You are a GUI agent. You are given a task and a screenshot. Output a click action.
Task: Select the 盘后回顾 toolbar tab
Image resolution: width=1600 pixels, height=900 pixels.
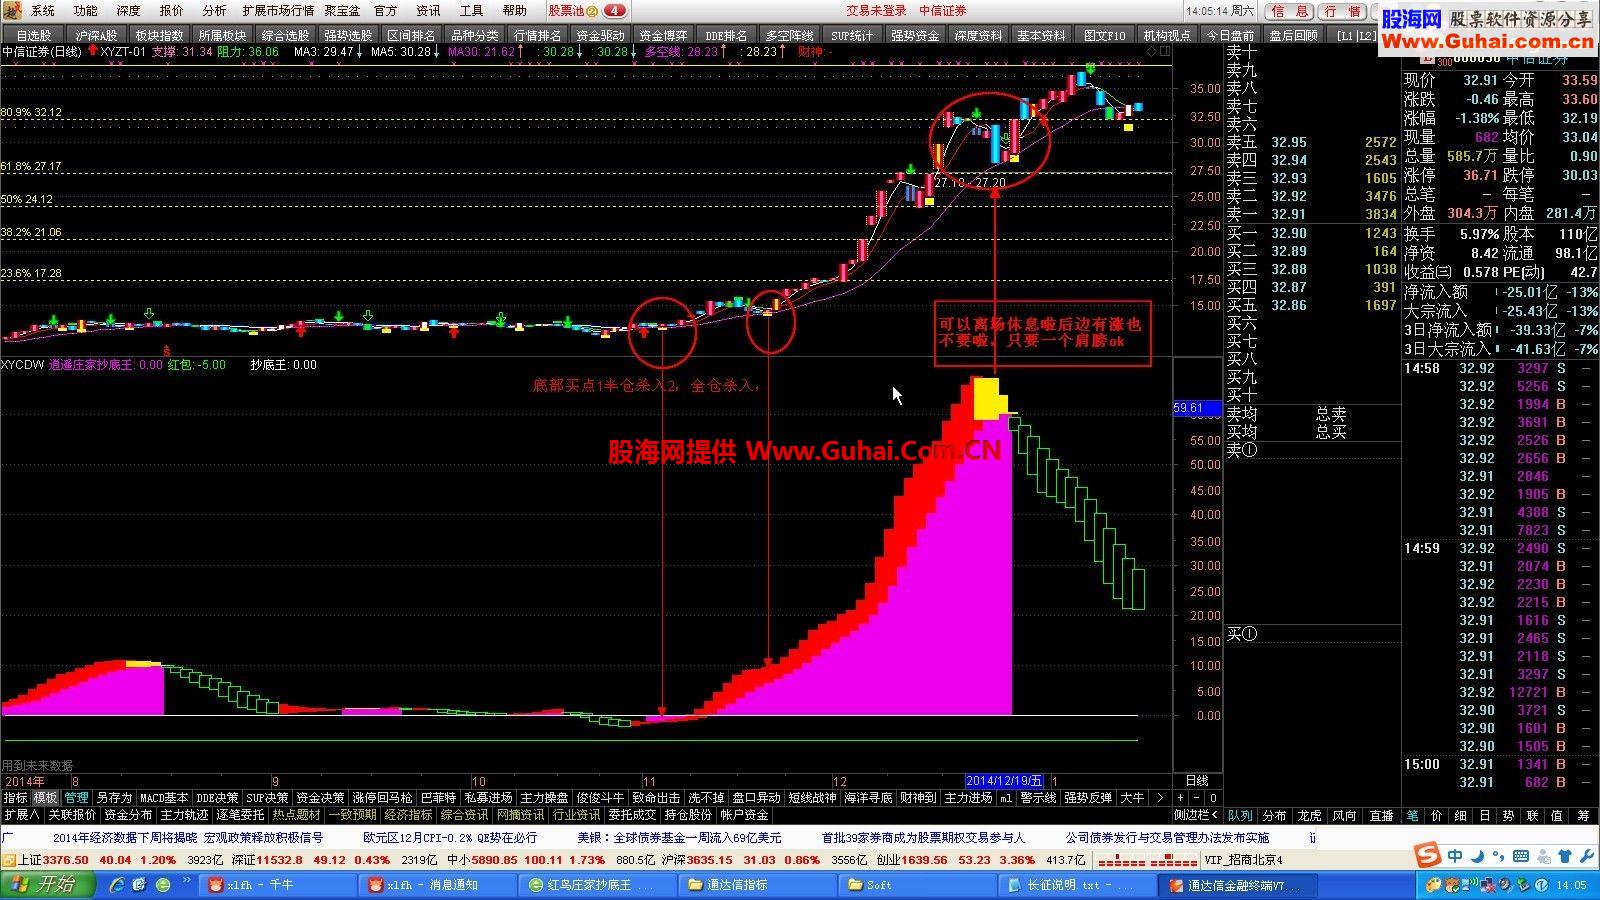click(x=1293, y=35)
